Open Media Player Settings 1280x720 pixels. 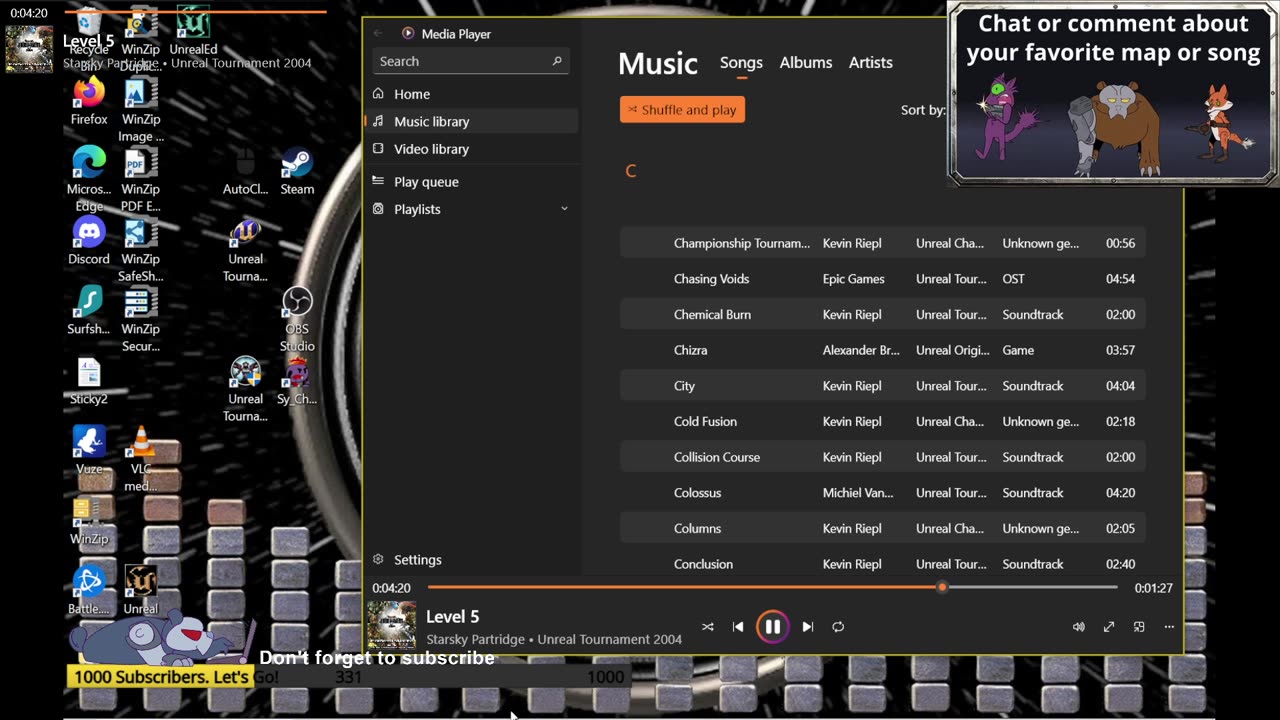(x=471, y=560)
